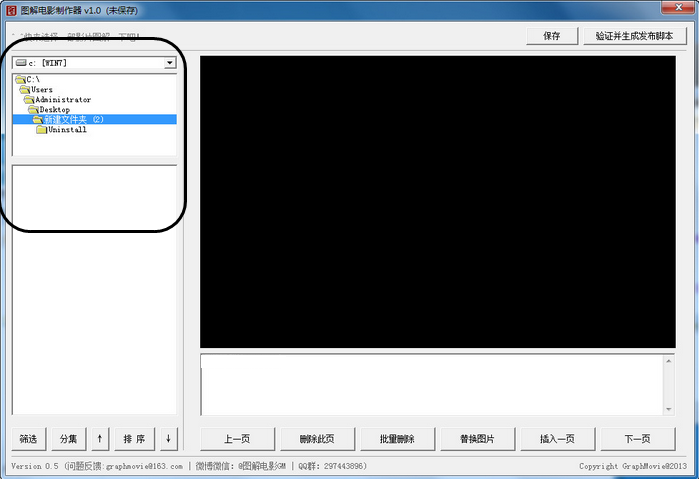Click Copyright GraphMovie@2013 text
This screenshot has width=699, height=479.
click(x=633, y=466)
